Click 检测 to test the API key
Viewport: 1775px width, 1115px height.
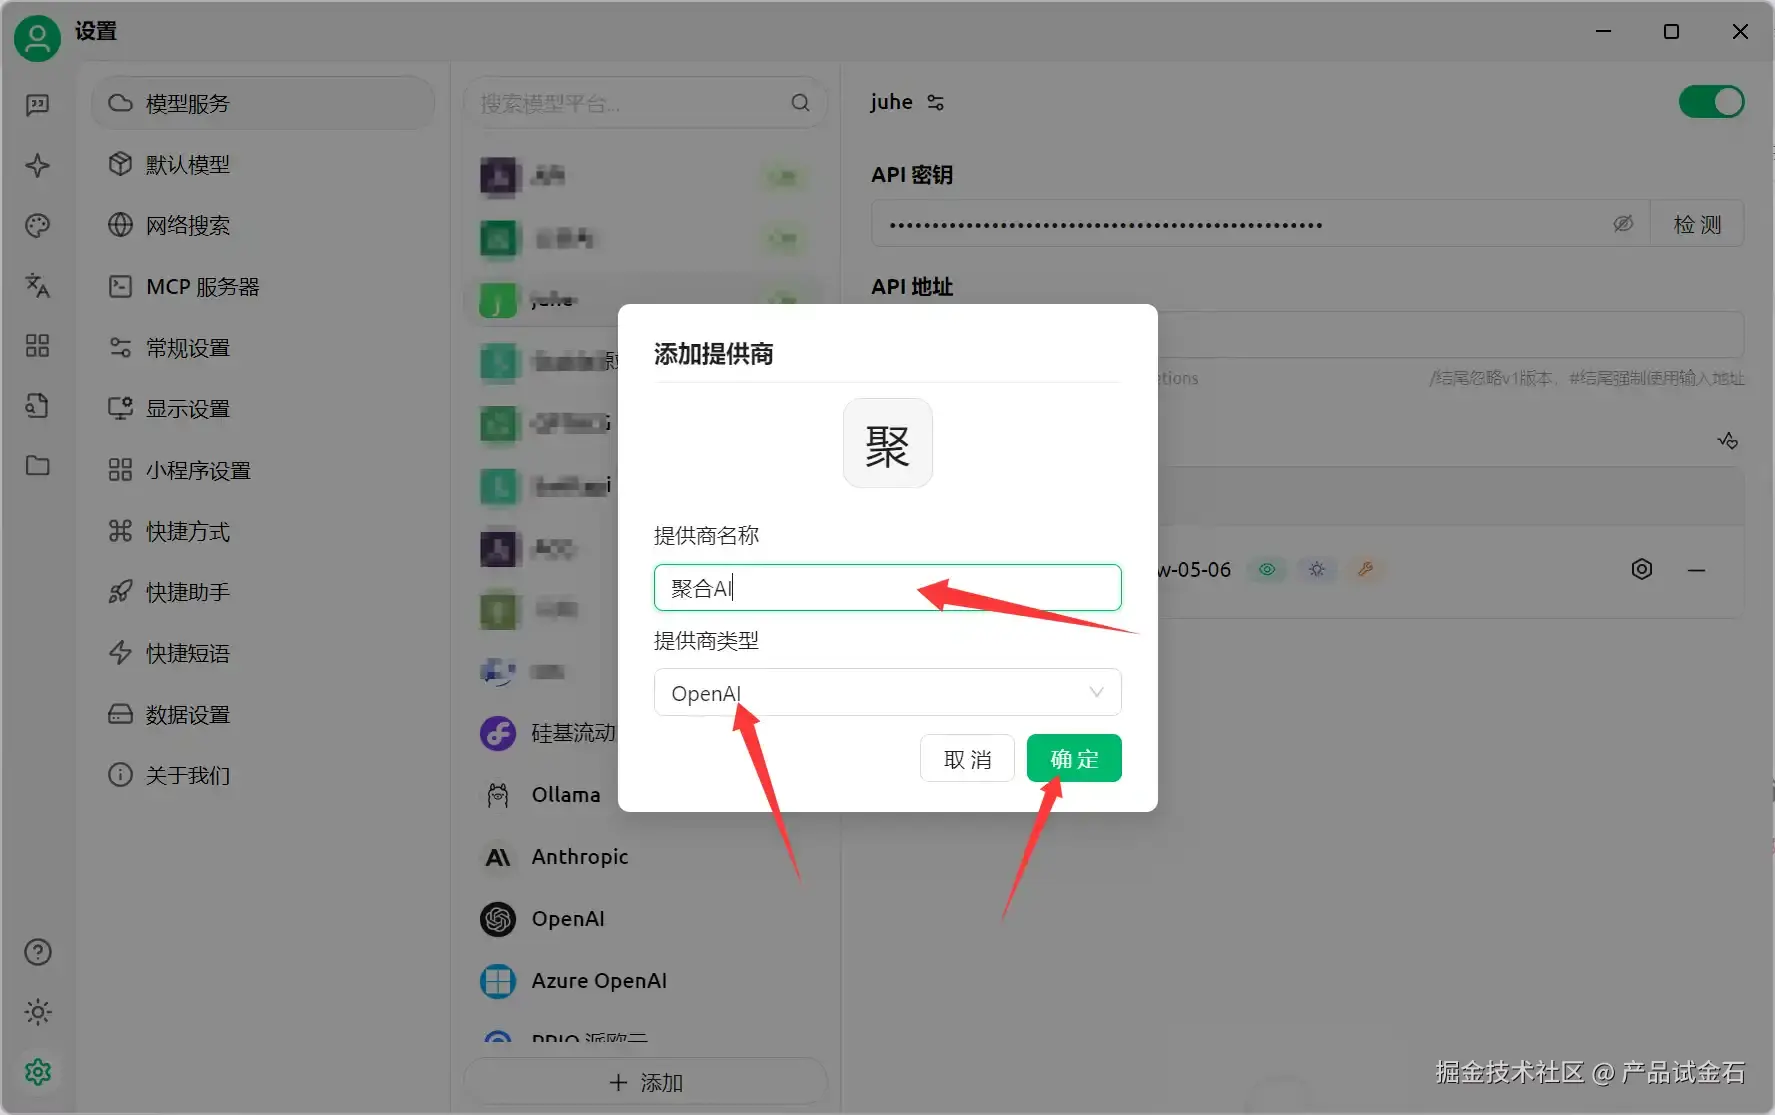[x=1697, y=223]
